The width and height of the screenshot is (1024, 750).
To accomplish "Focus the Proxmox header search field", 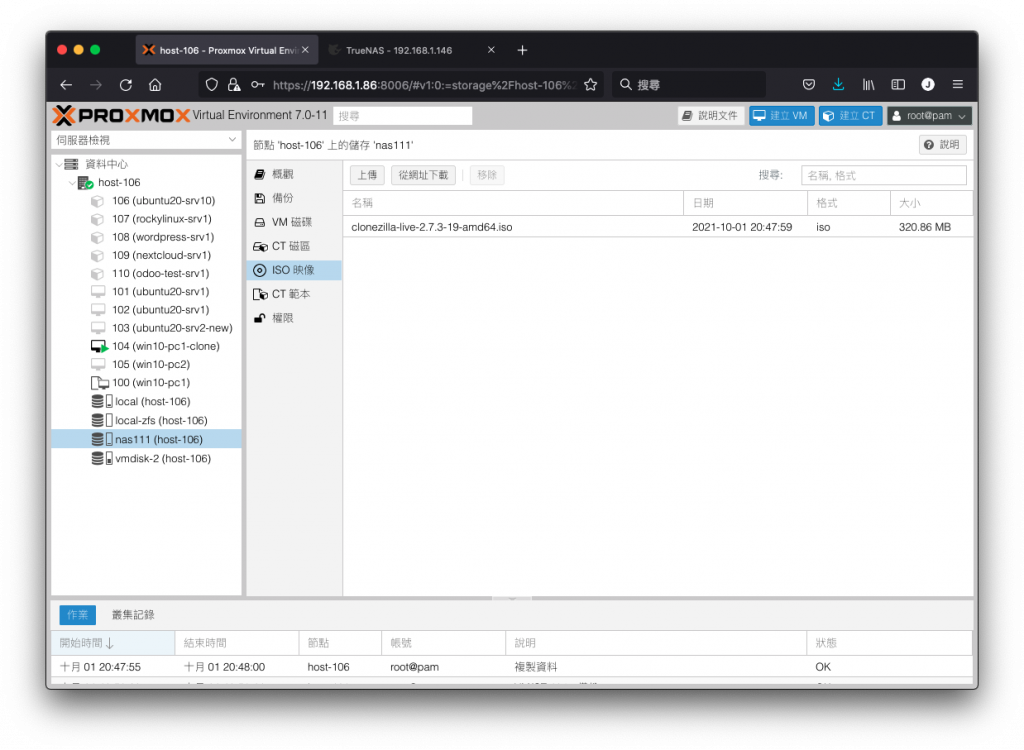I will (x=402, y=116).
